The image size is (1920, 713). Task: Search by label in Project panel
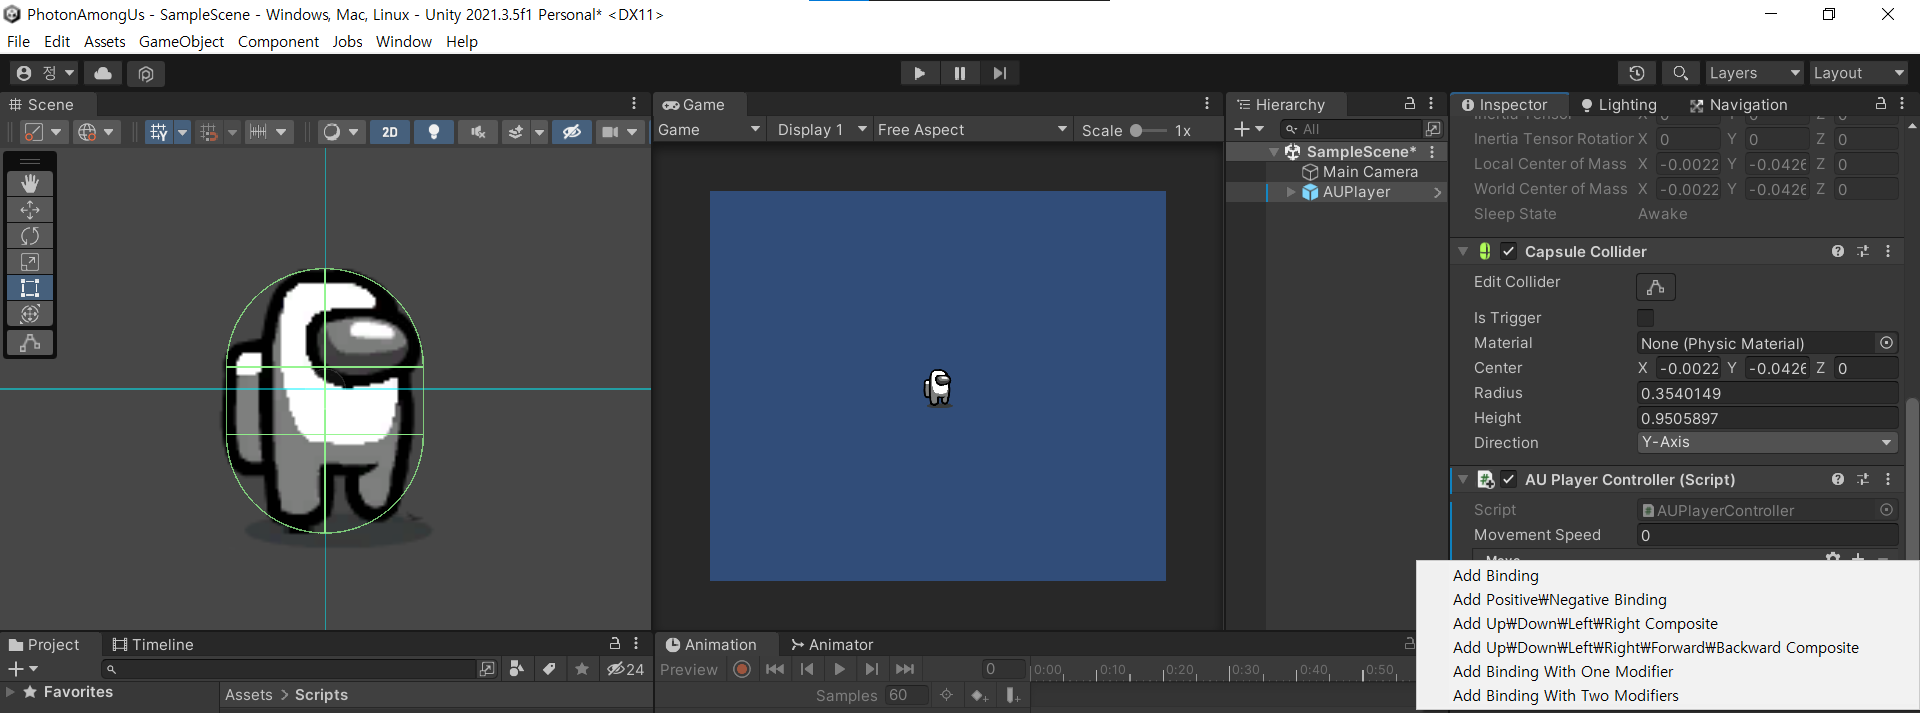point(549,669)
